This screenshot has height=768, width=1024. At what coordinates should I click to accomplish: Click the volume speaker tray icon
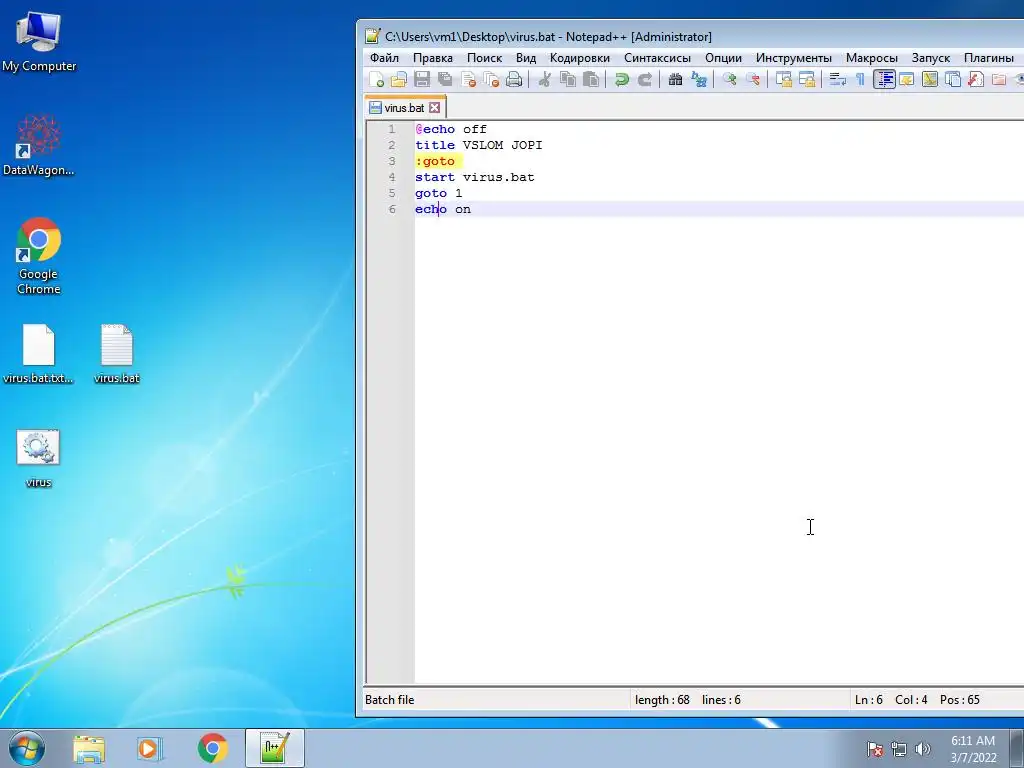pos(923,749)
